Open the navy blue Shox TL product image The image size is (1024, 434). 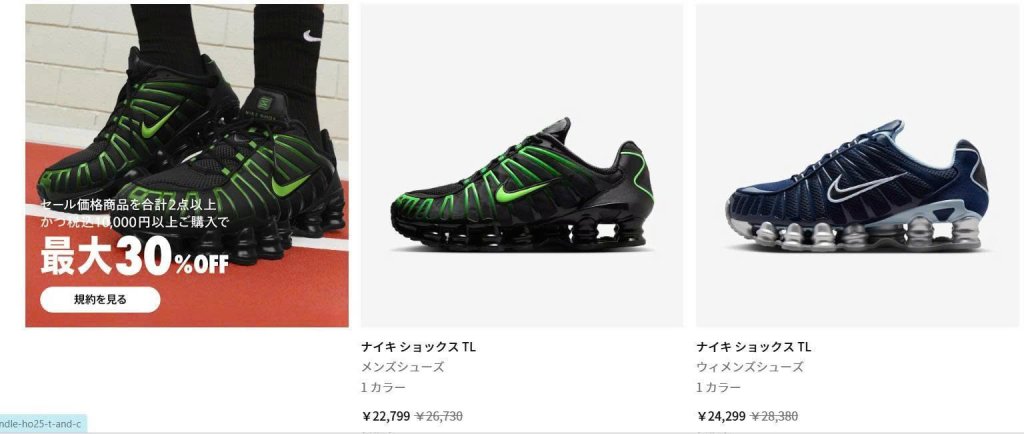tap(857, 166)
